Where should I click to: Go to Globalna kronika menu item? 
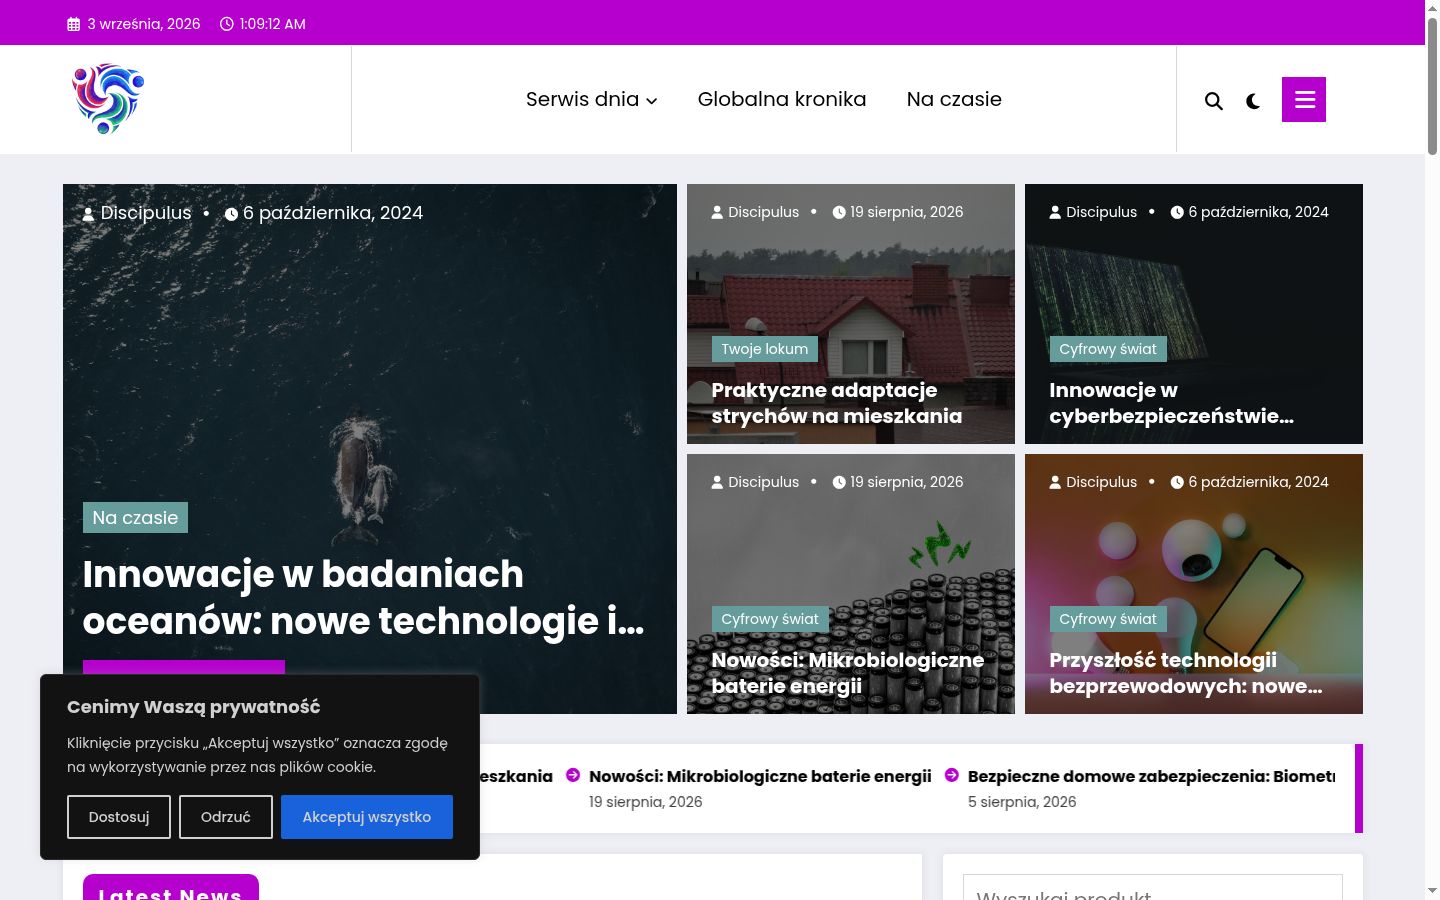tap(782, 99)
